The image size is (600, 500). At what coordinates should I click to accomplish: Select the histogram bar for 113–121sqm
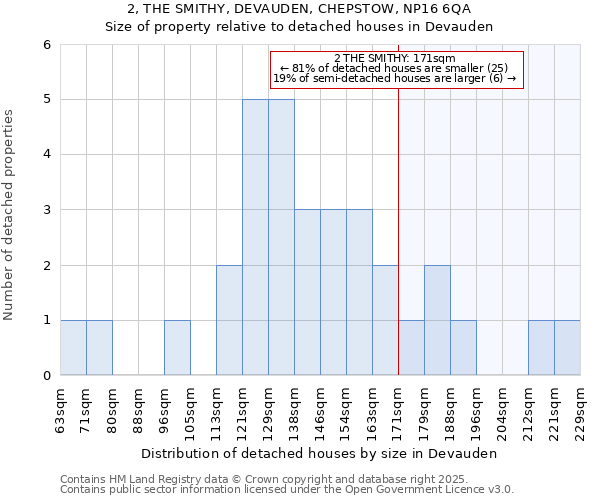click(x=230, y=320)
